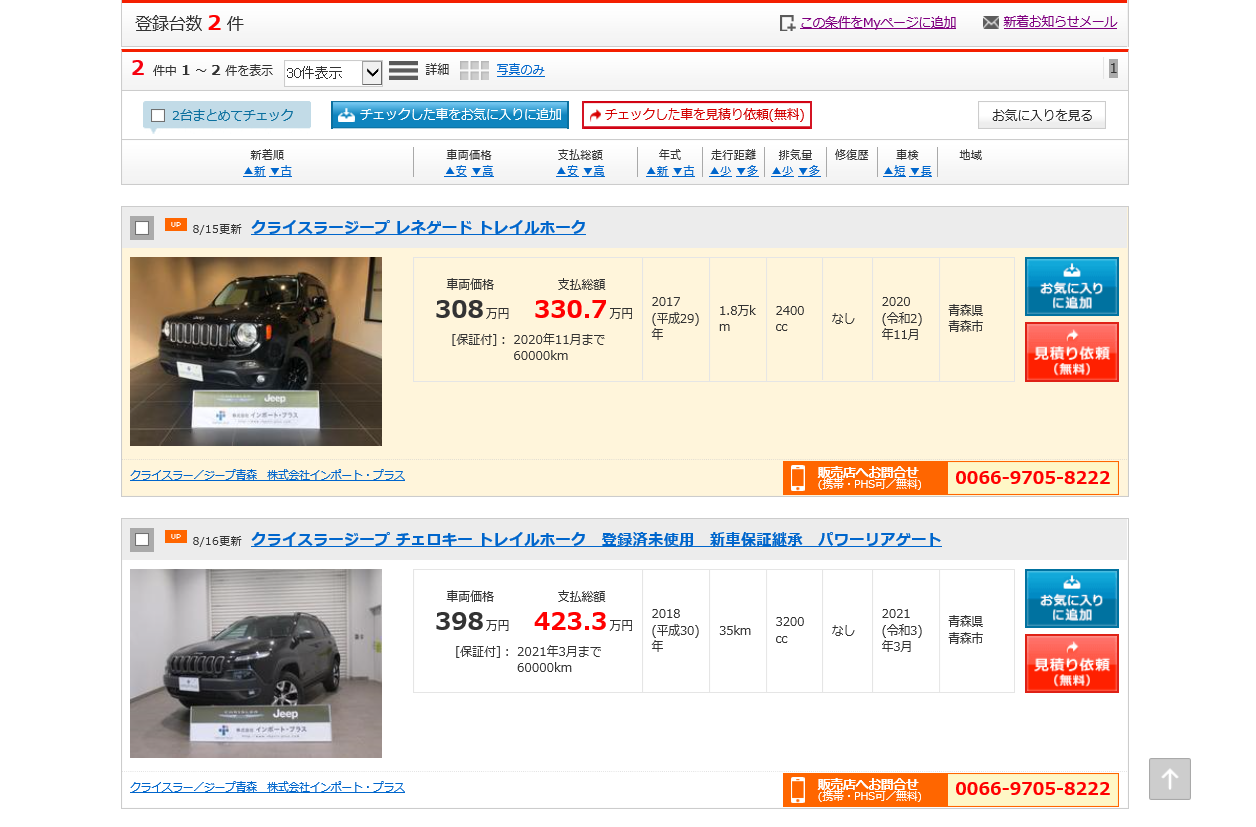Sort 車両価格 from cheapest
The image size is (1256, 827).
point(456,171)
